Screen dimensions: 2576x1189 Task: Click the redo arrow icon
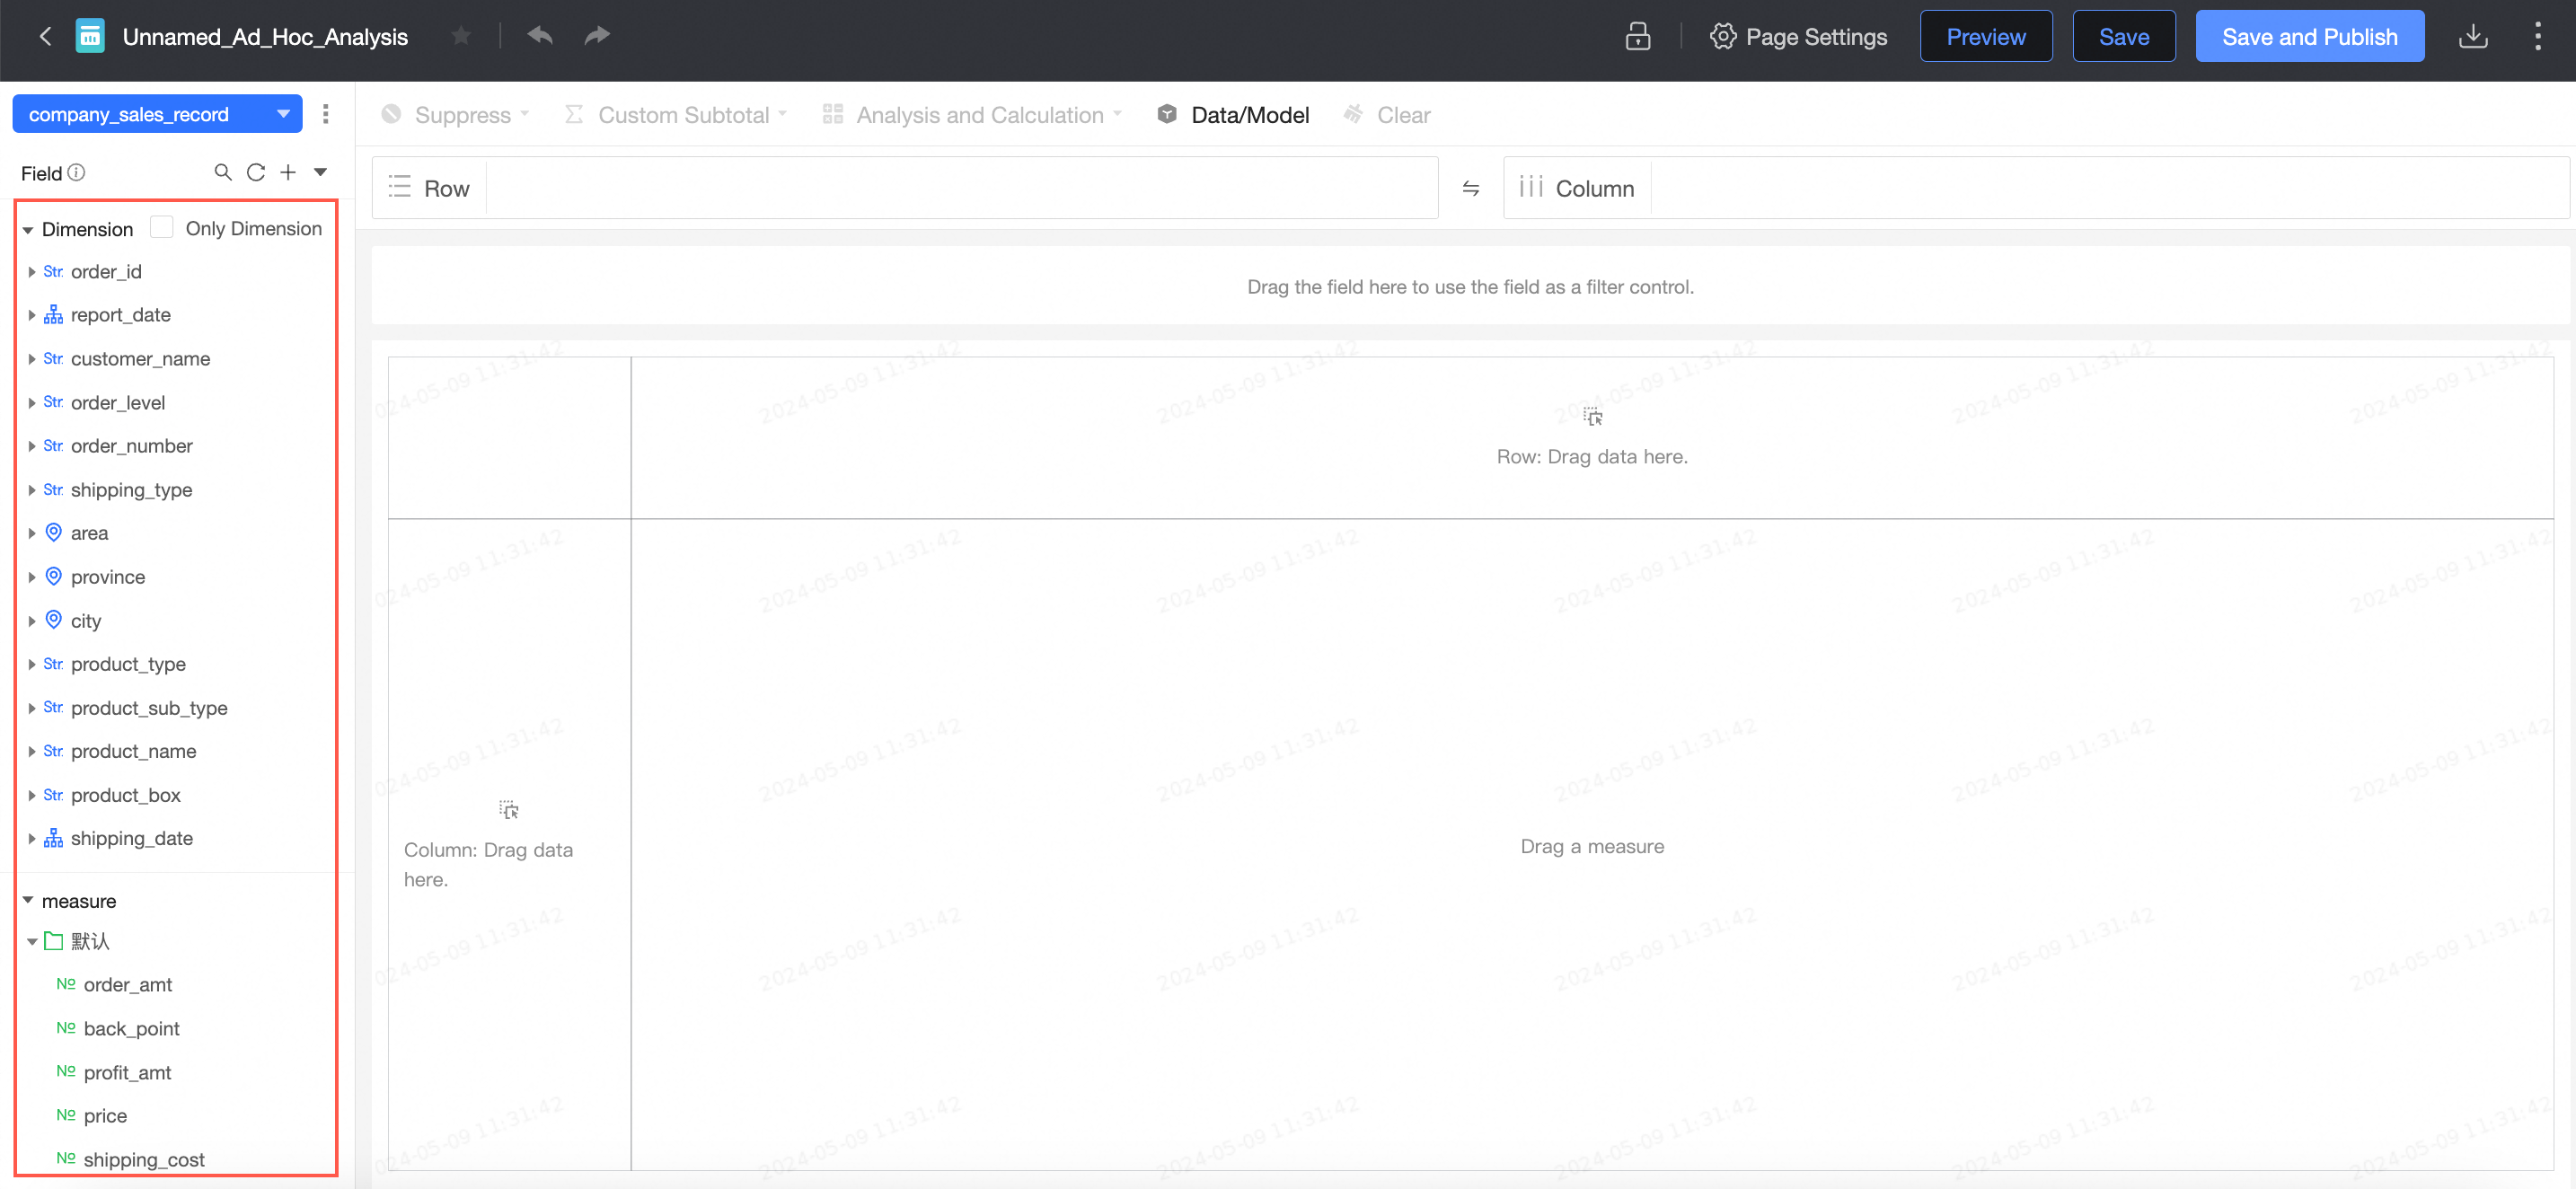597,37
